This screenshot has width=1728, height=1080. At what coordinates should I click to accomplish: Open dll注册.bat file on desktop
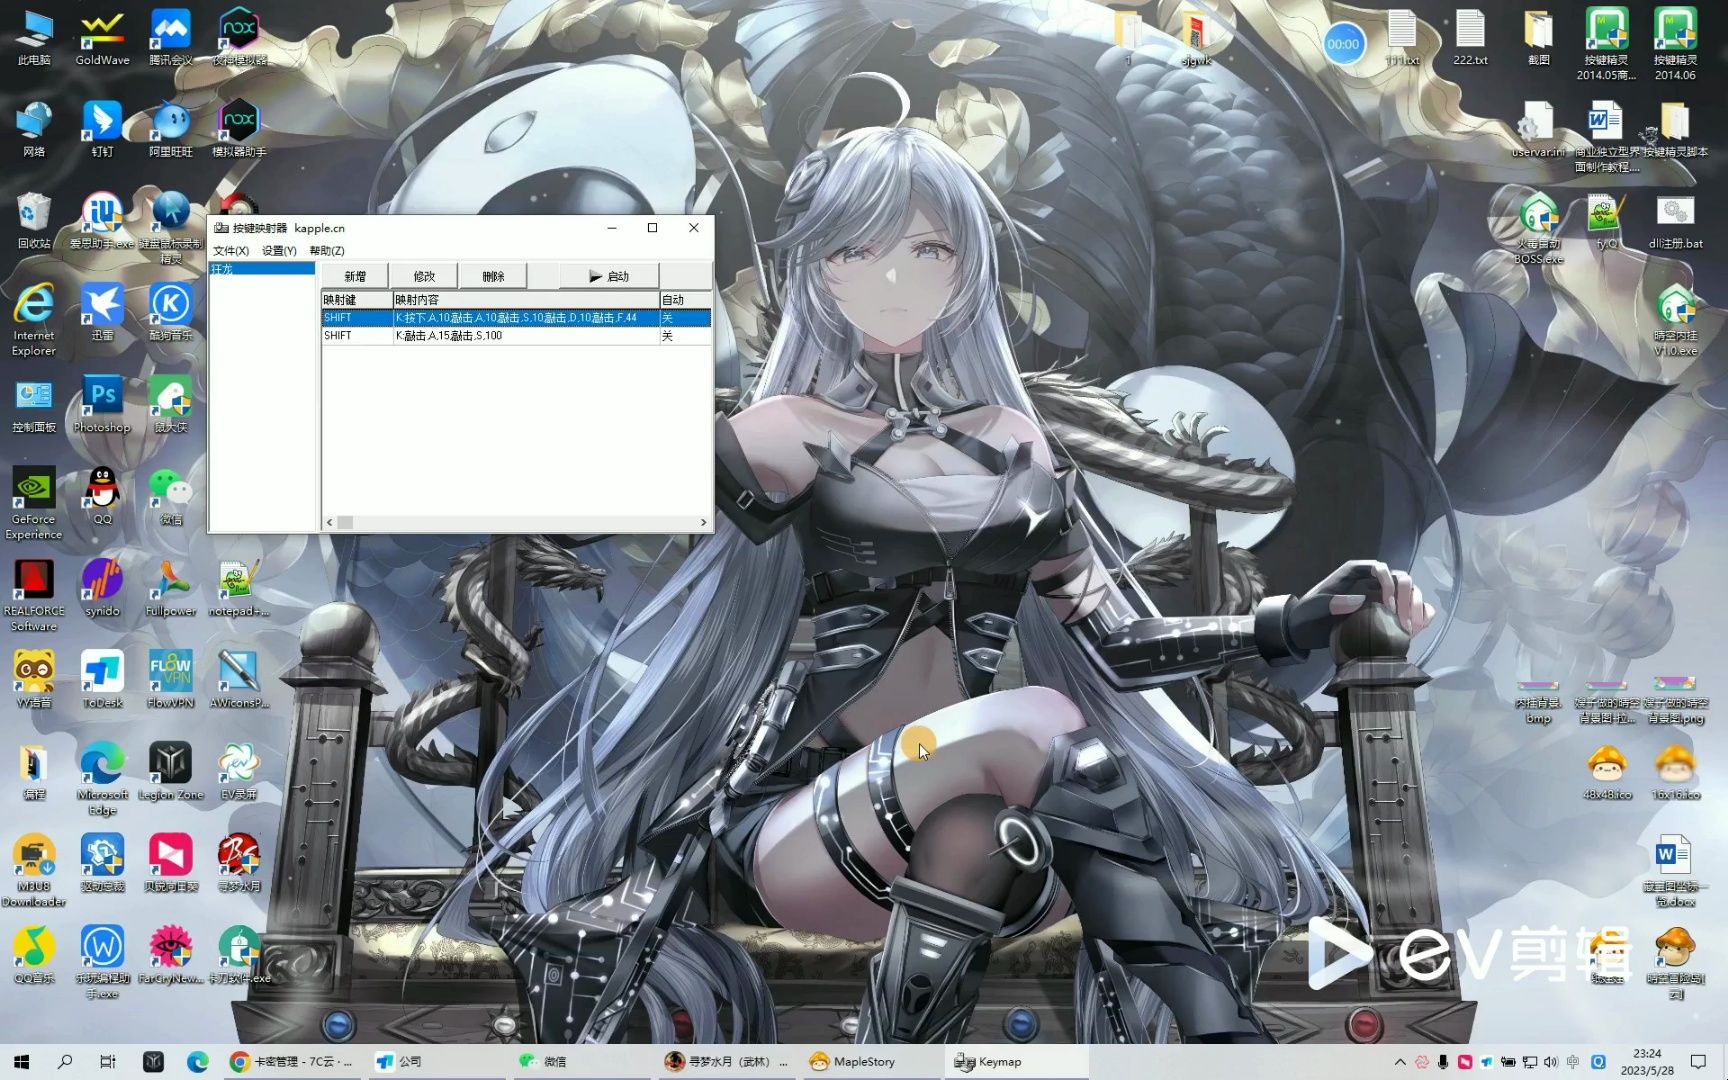pos(1675,221)
